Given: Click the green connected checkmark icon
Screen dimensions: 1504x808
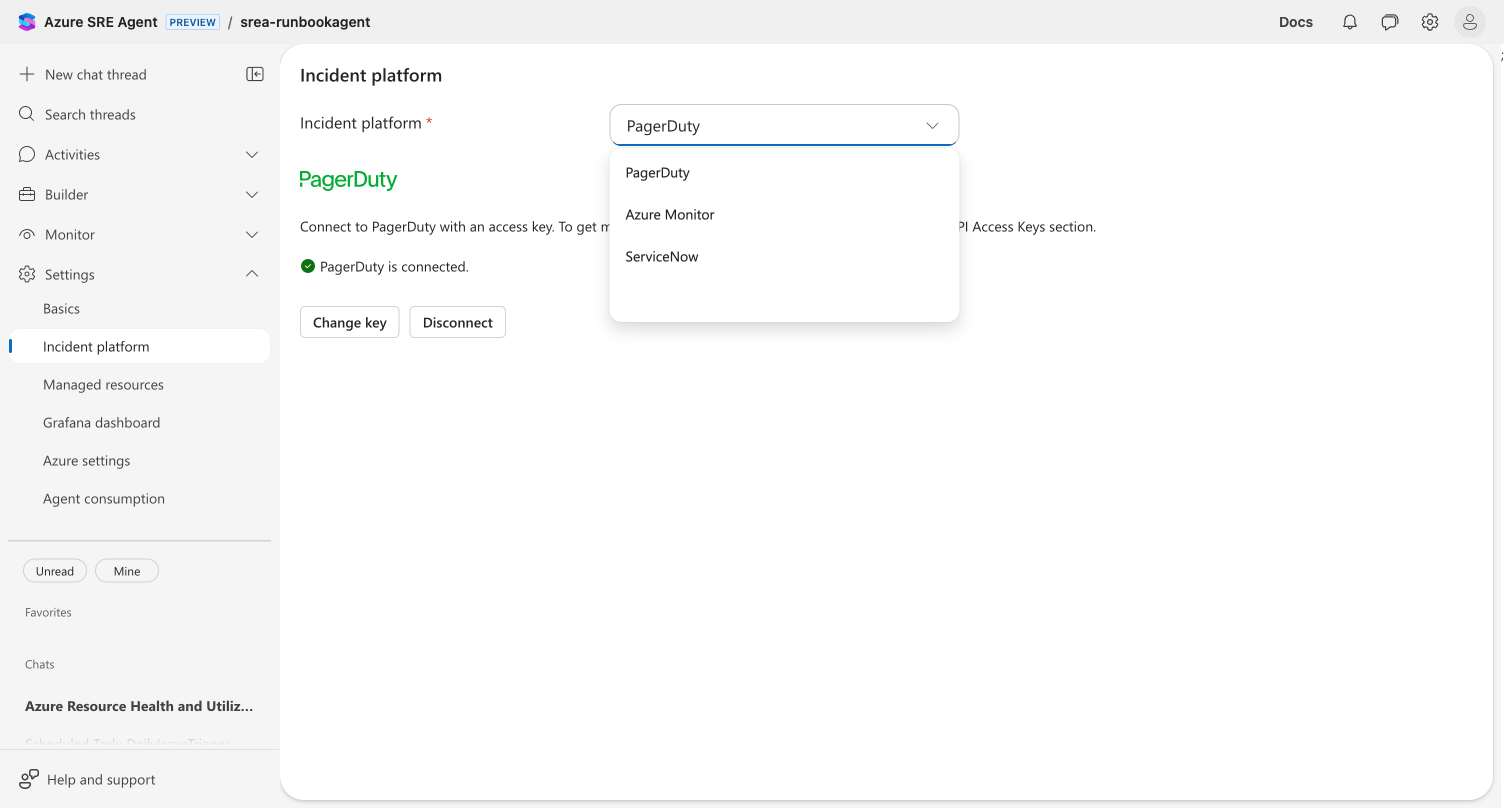Looking at the screenshot, I should pos(308,266).
